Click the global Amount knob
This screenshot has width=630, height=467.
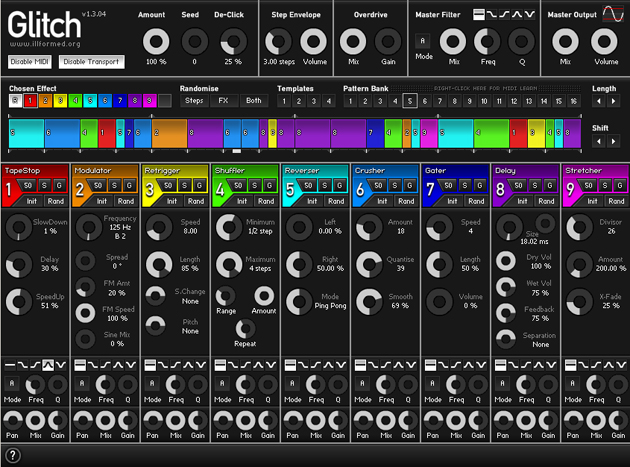(x=156, y=41)
